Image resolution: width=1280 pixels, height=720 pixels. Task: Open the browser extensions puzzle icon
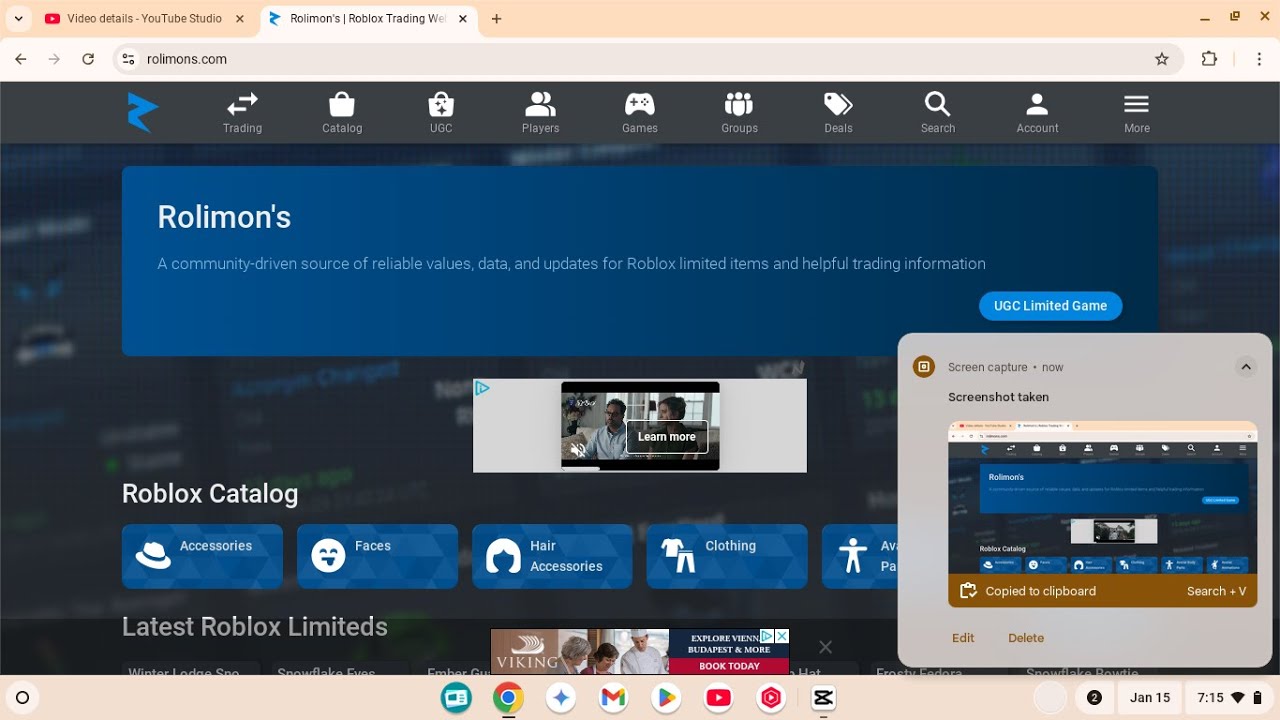[x=1209, y=59]
